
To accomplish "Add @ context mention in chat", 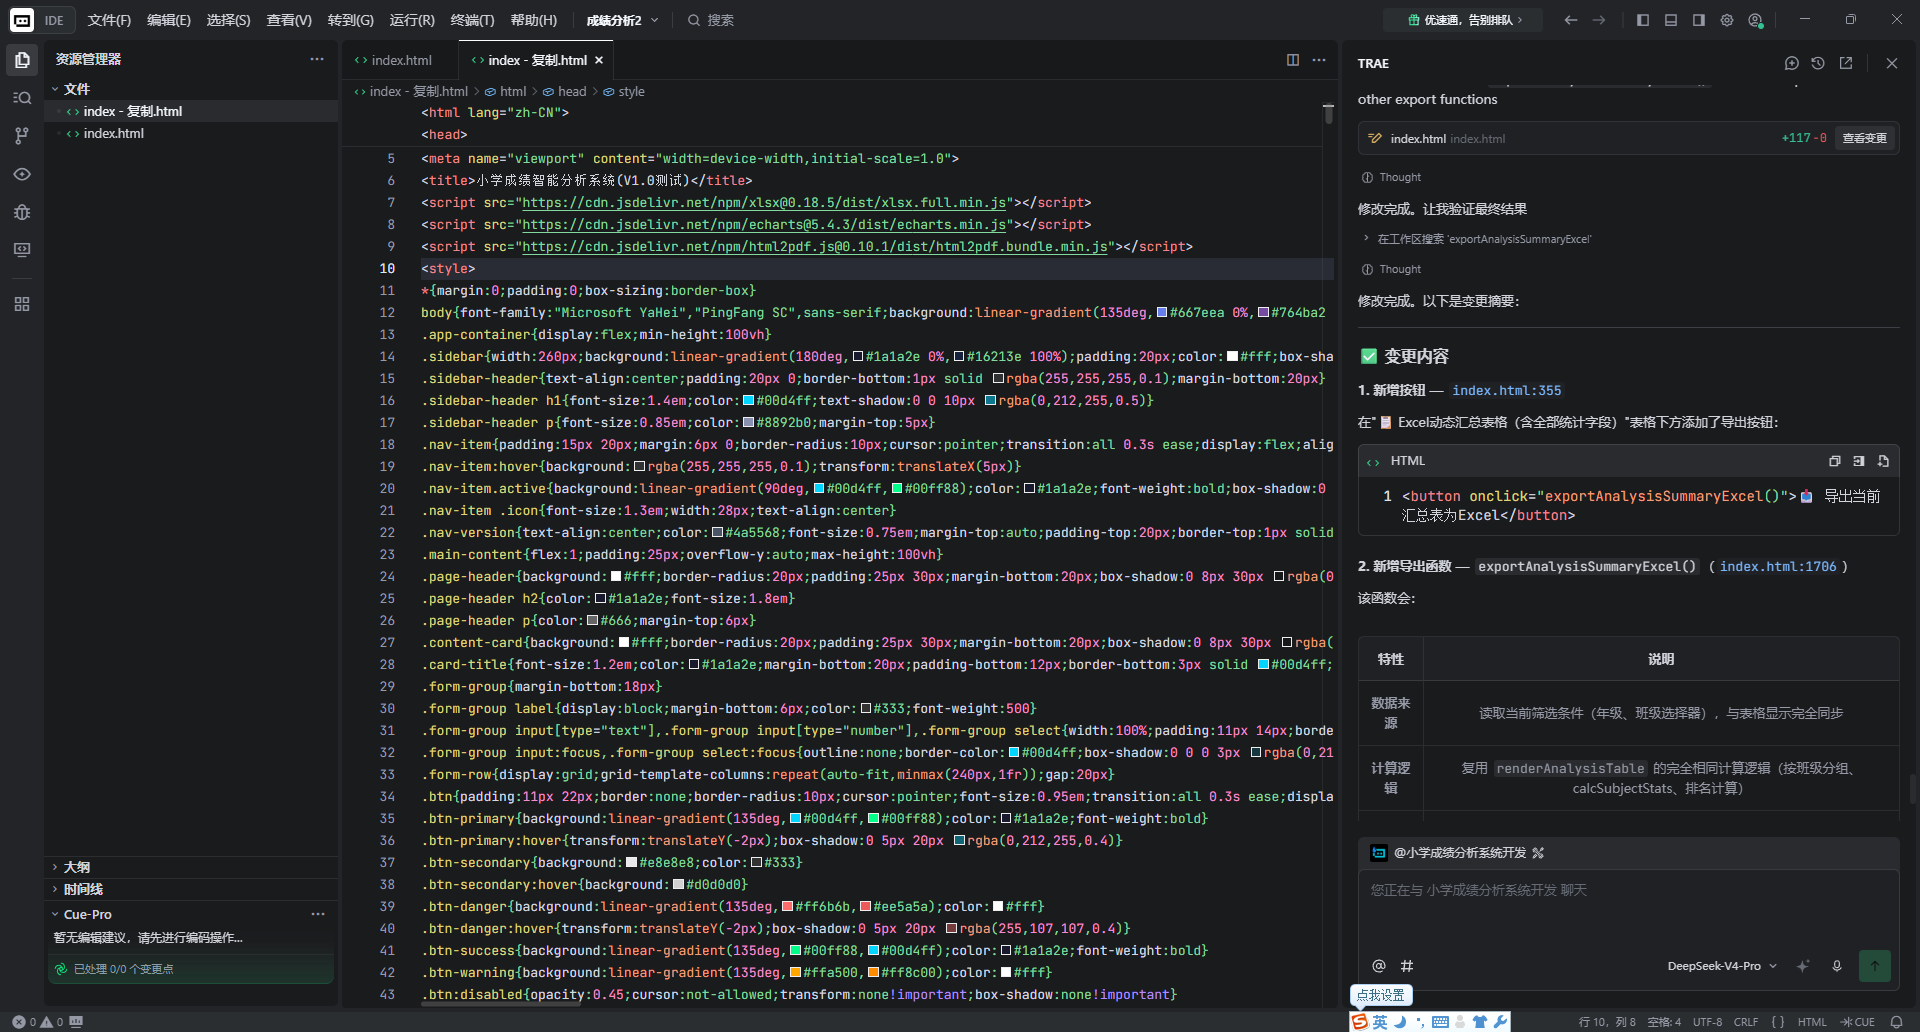I will point(1379,966).
